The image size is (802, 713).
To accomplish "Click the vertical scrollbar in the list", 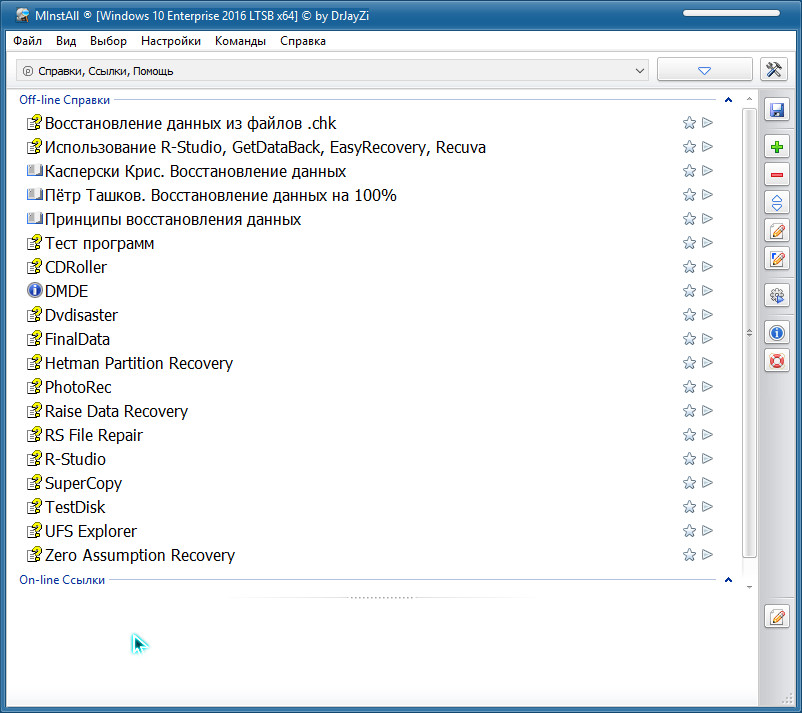I will pyautogui.click(x=749, y=330).
